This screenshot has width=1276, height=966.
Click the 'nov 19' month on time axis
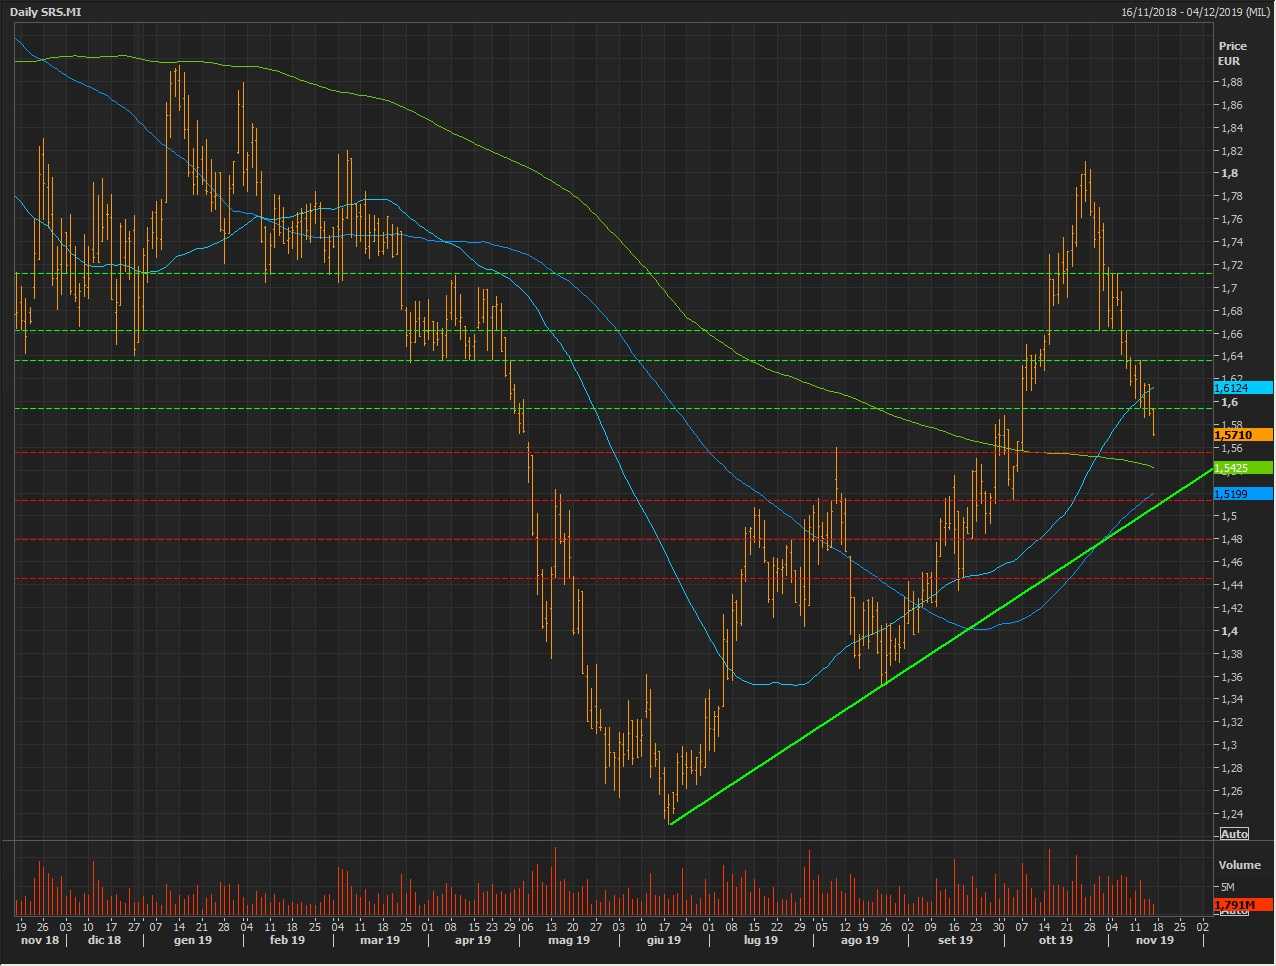[1154, 940]
